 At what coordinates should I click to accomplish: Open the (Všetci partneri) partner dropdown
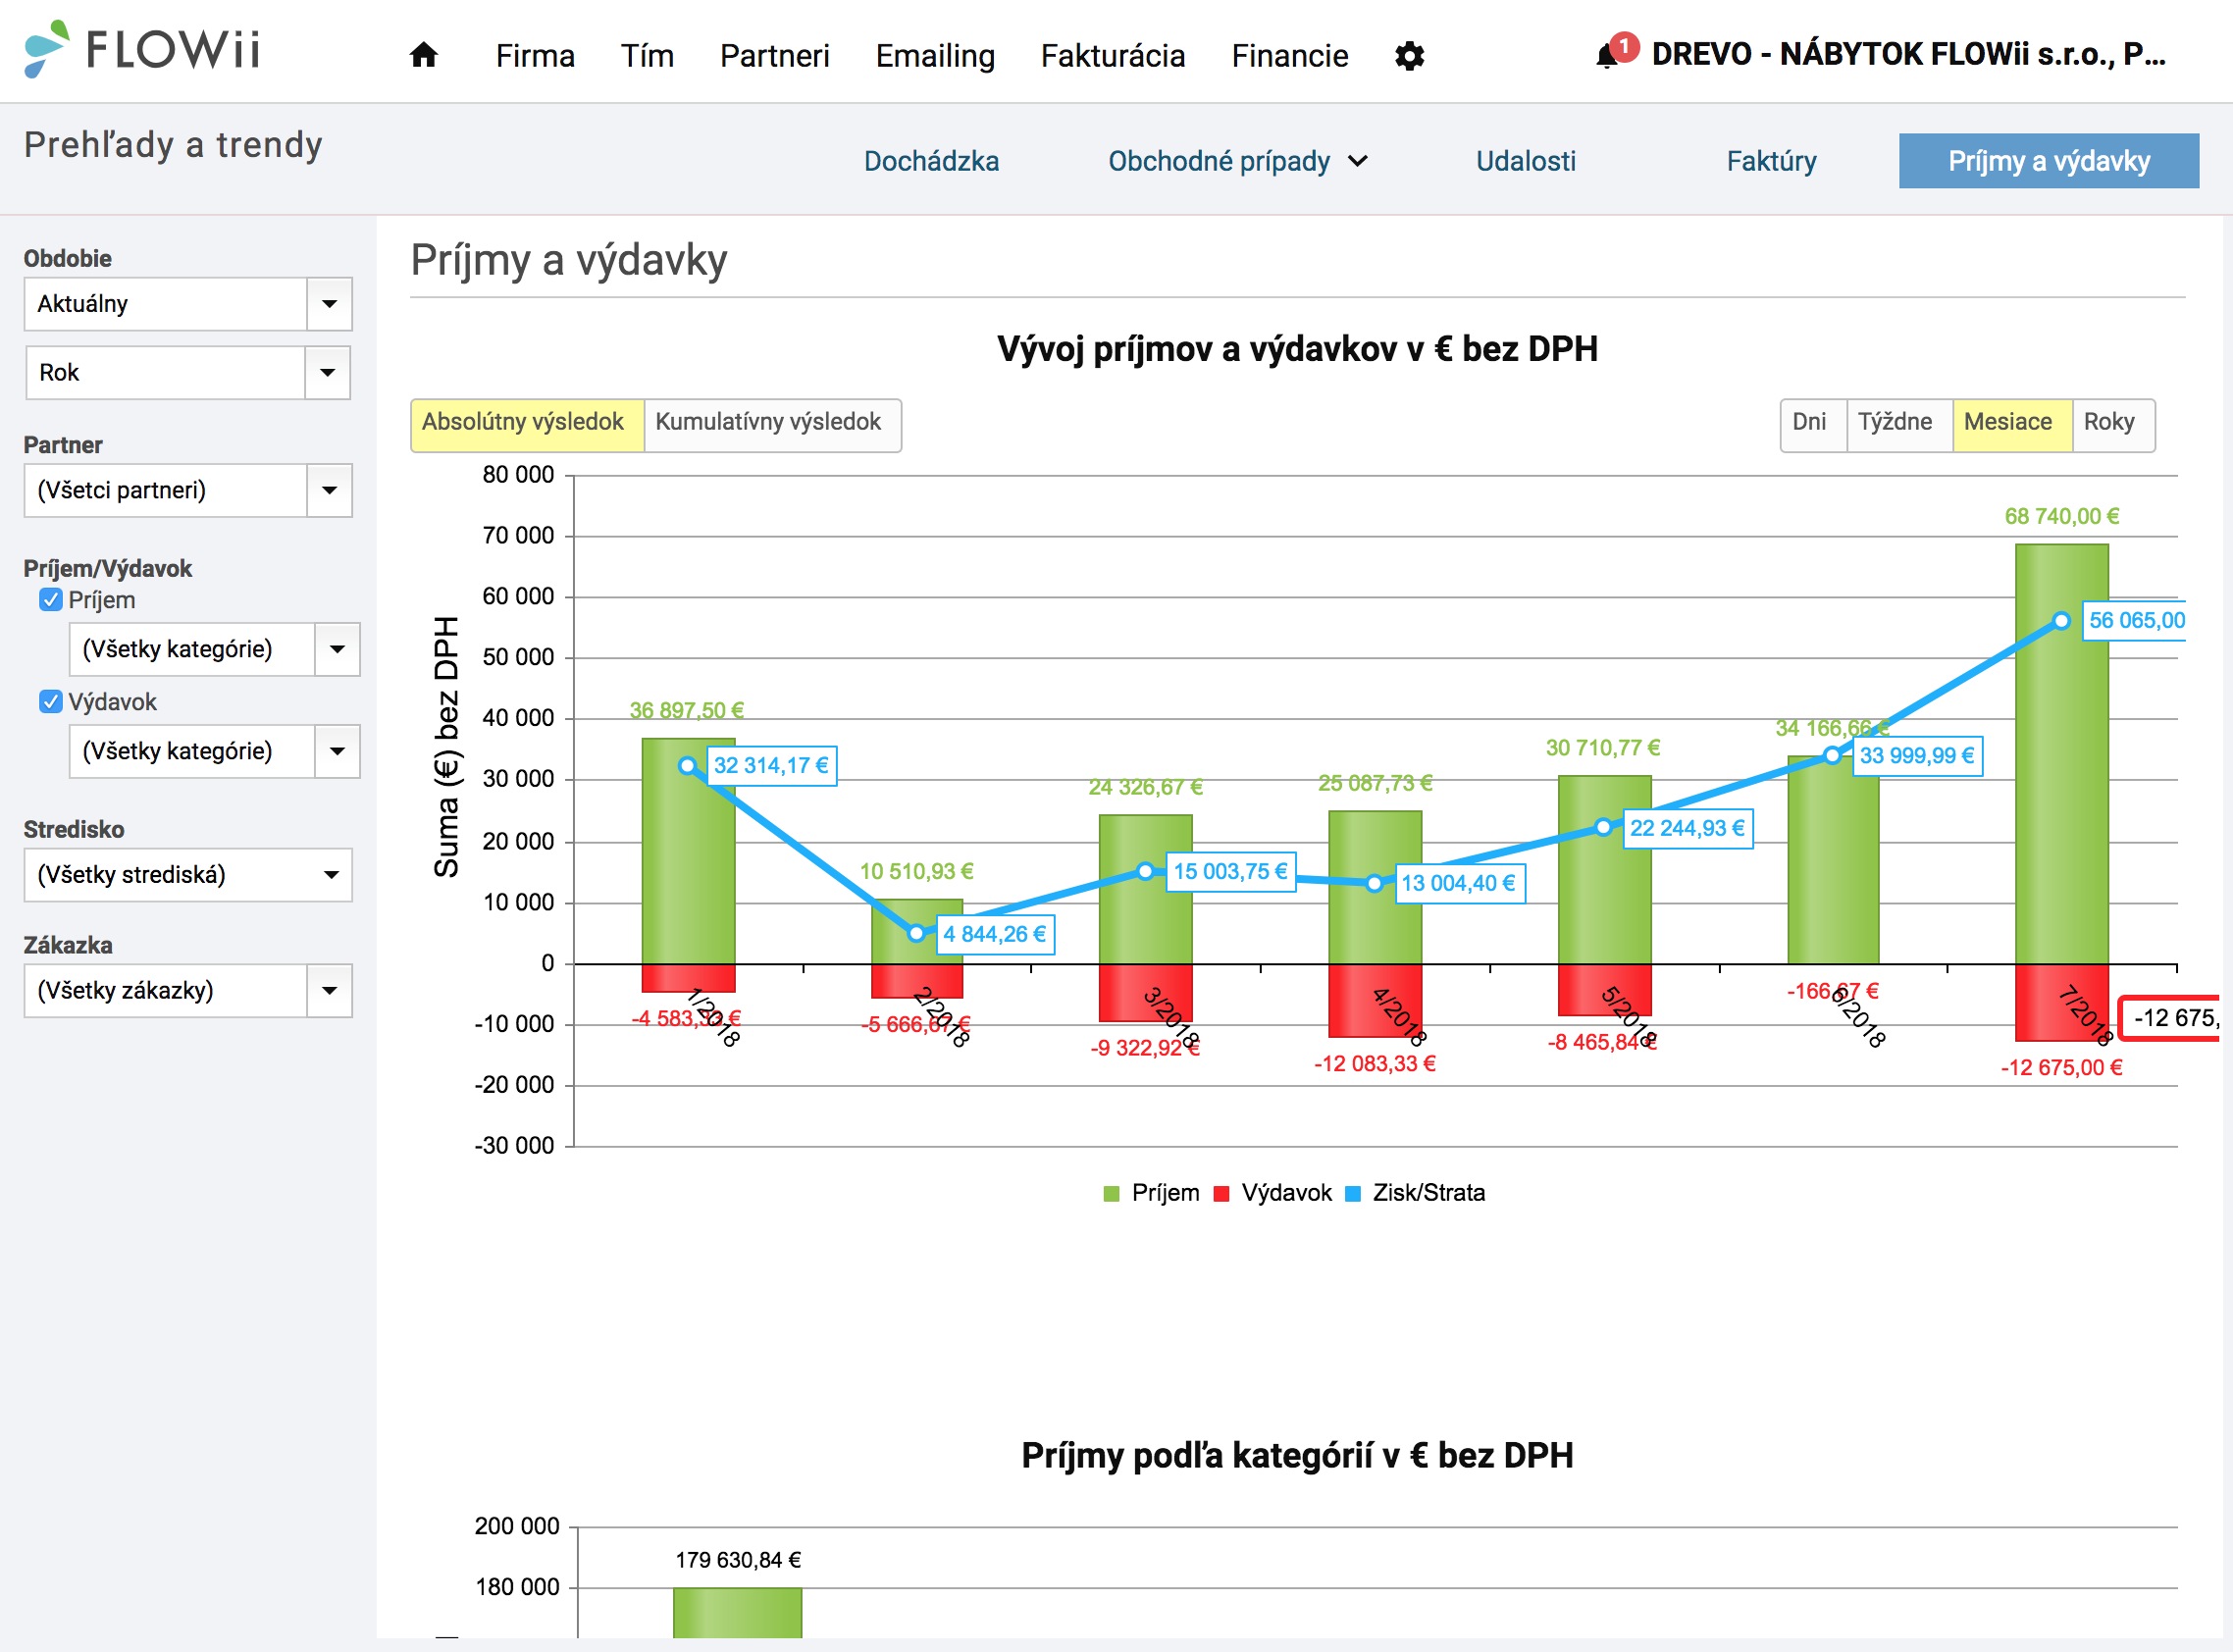[x=188, y=490]
